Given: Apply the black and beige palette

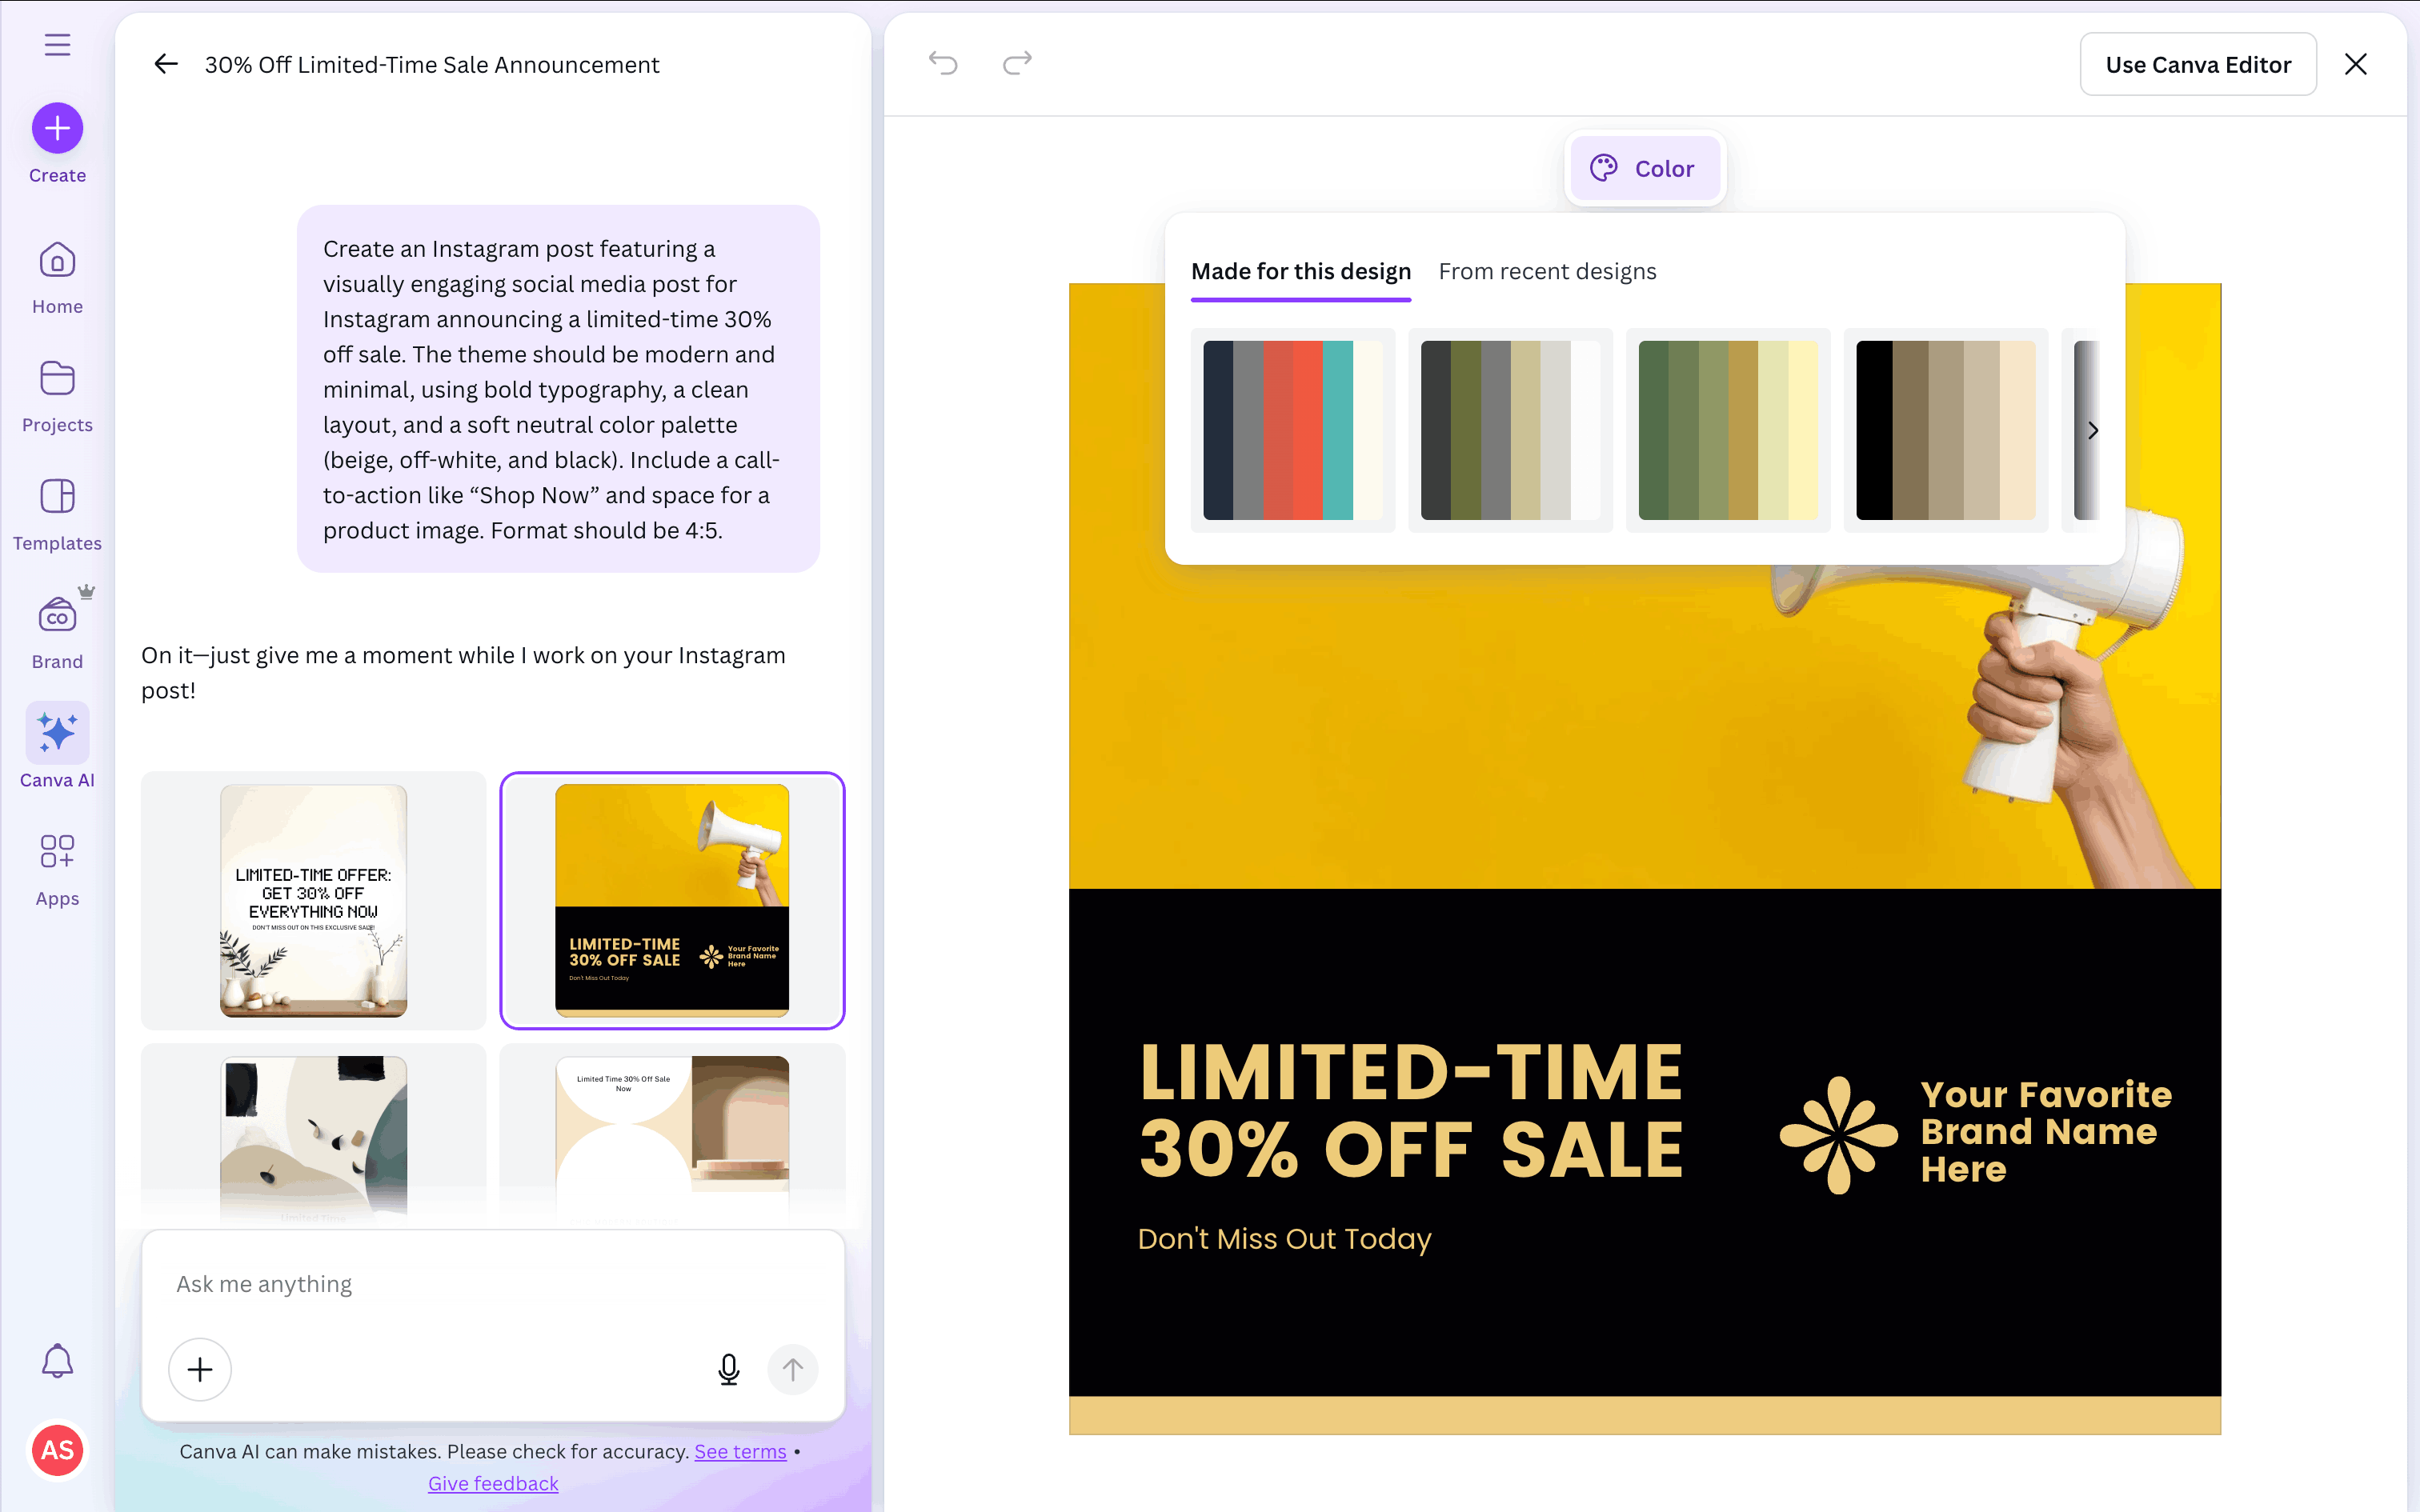Looking at the screenshot, I should coord(1945,430).
